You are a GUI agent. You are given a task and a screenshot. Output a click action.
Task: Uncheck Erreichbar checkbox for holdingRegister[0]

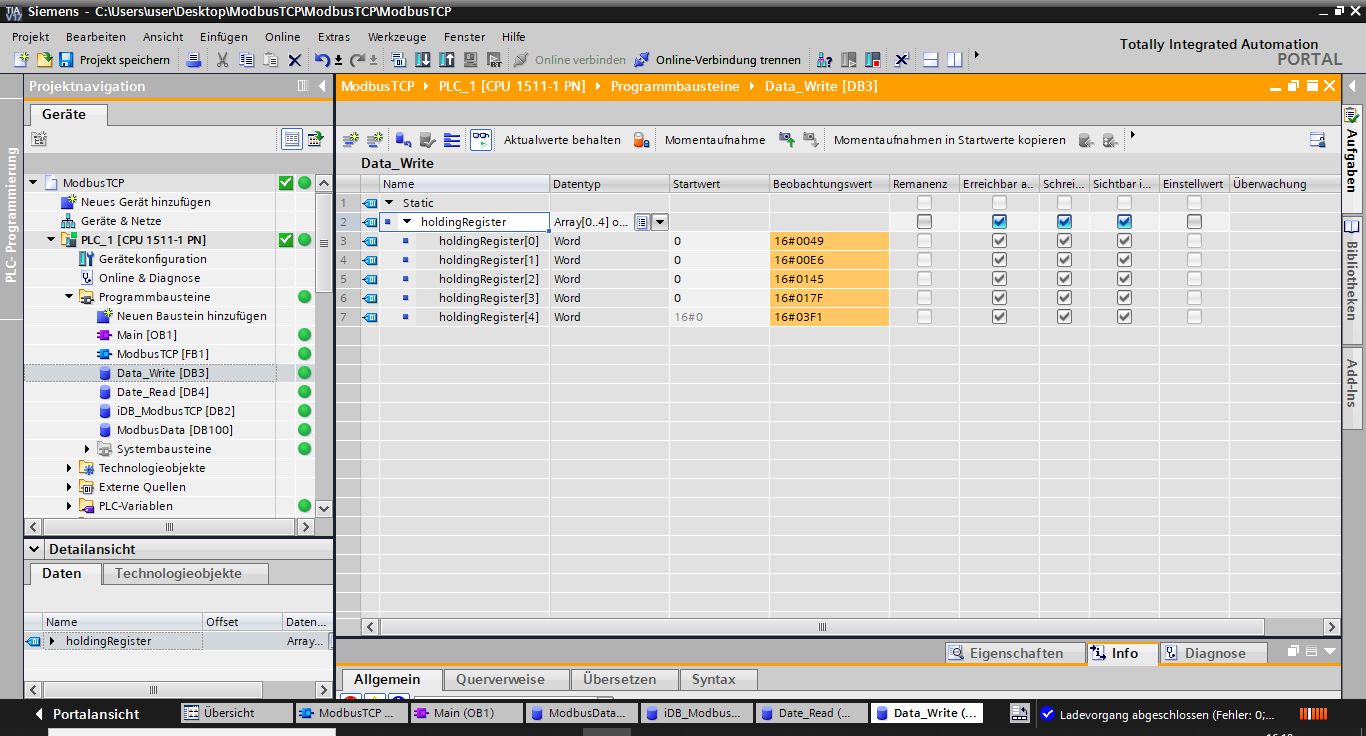coord(999,241)
